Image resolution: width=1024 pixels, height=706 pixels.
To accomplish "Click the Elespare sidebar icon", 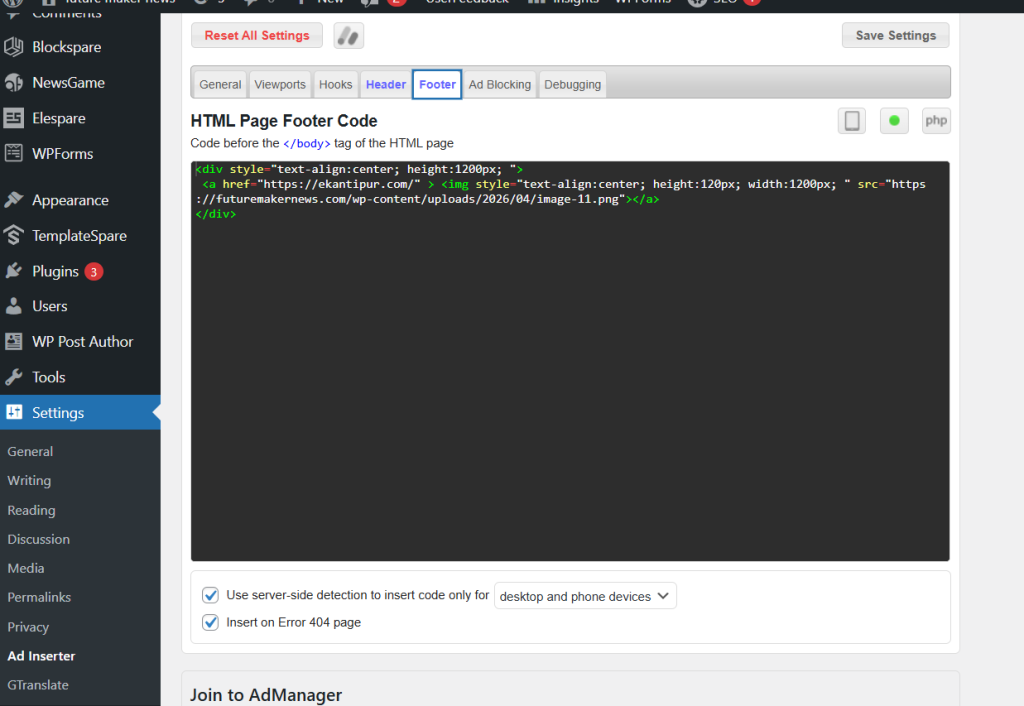I will 14,118.
